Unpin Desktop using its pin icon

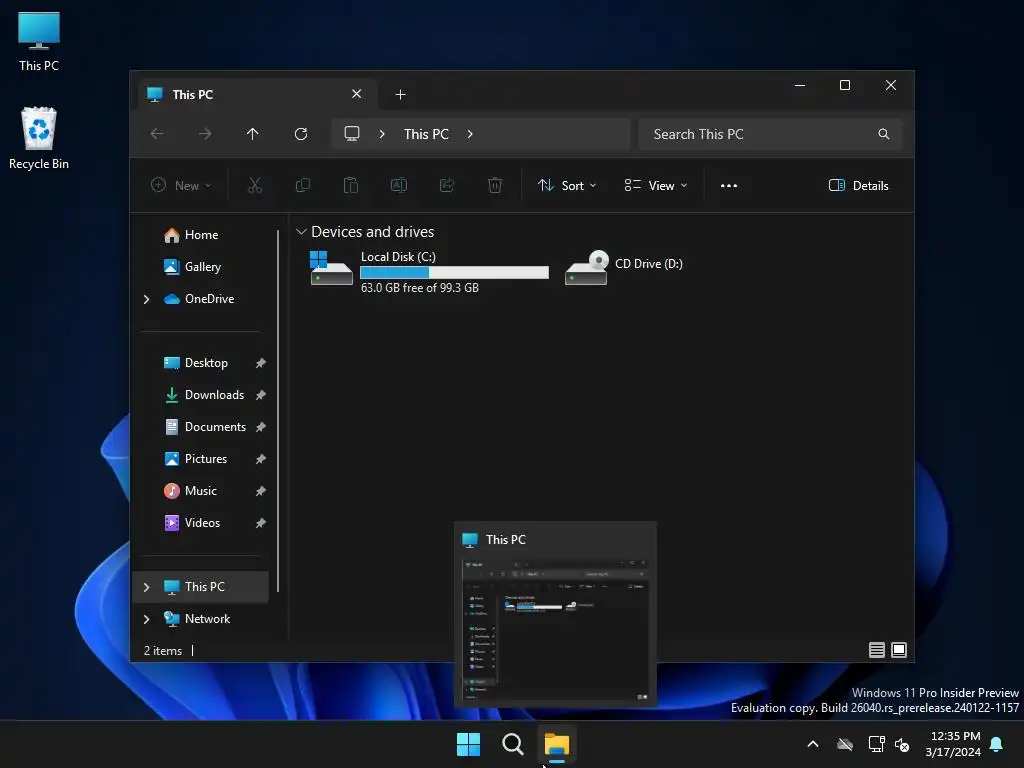(x=261, y=363)
